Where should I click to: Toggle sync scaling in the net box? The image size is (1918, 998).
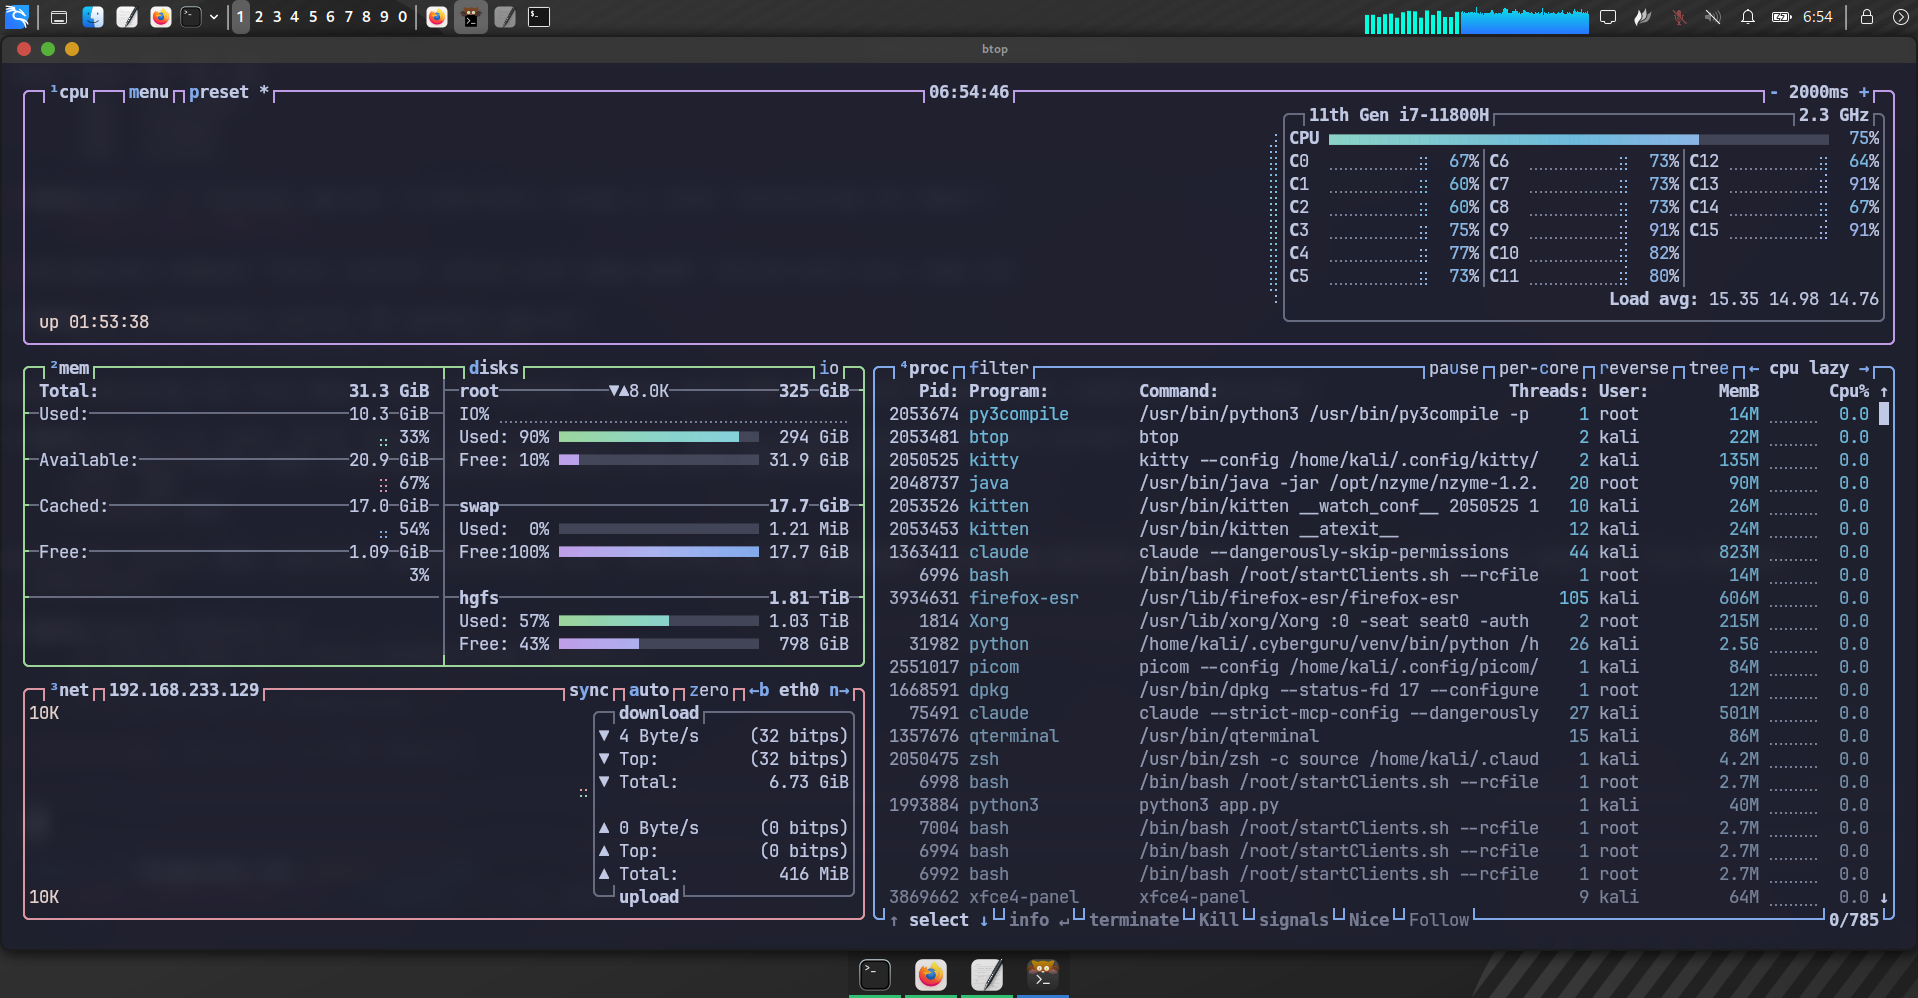tap(589, 690)
